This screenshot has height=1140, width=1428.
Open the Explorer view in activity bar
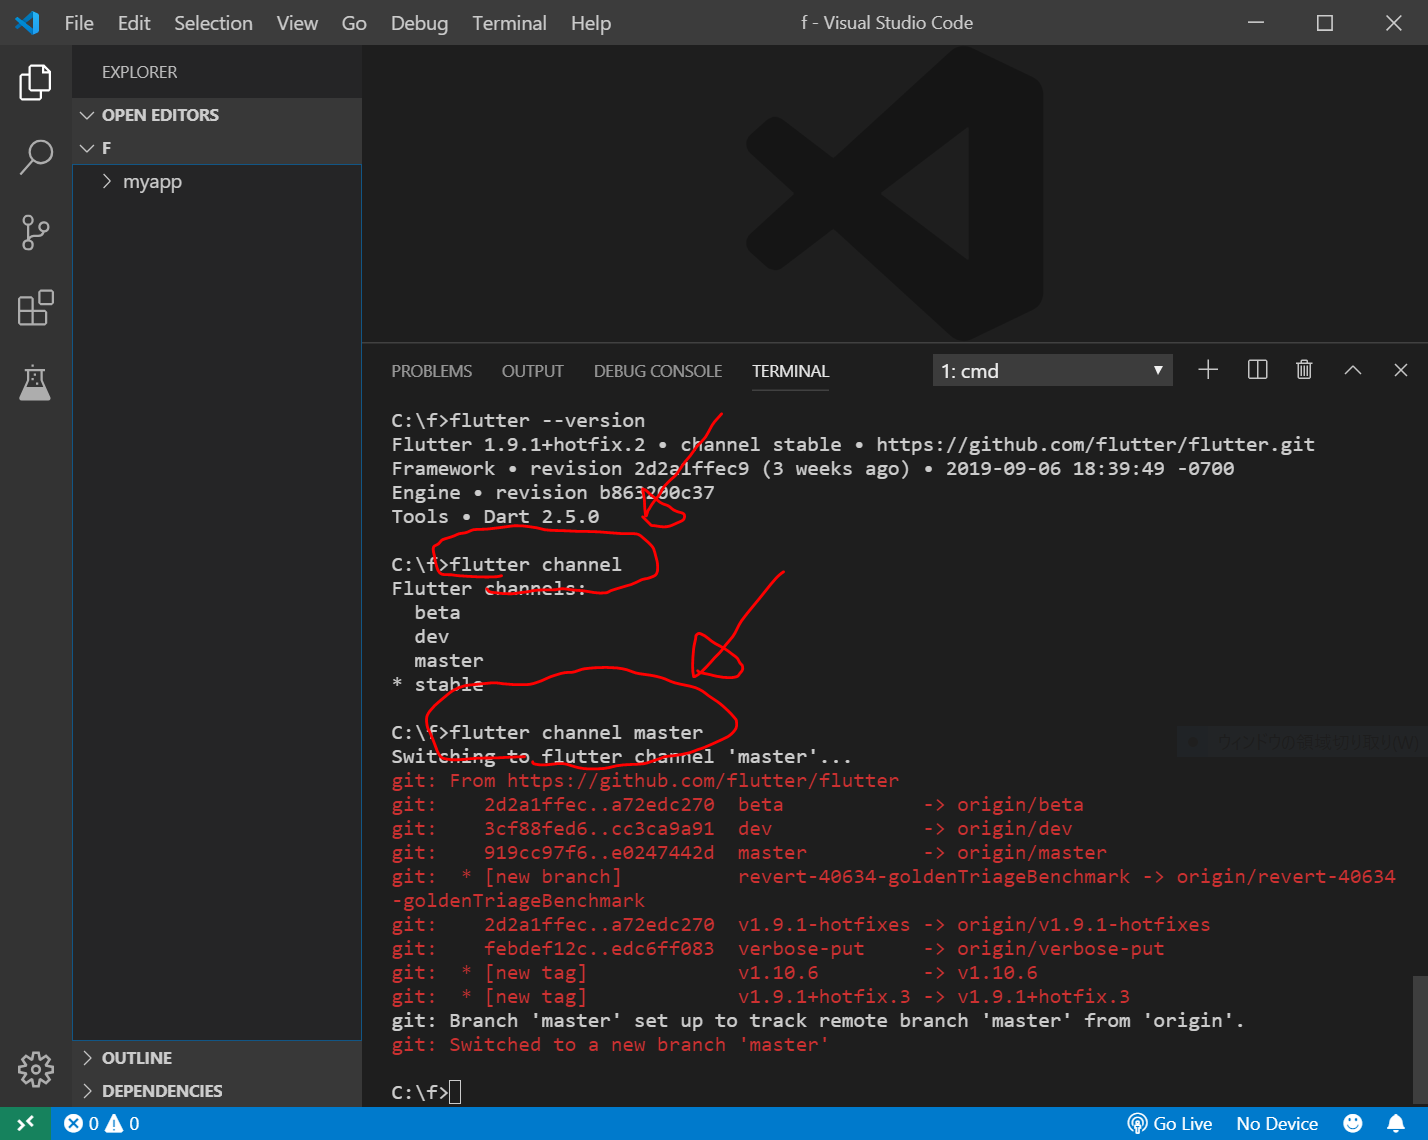(x=35, y=82)
